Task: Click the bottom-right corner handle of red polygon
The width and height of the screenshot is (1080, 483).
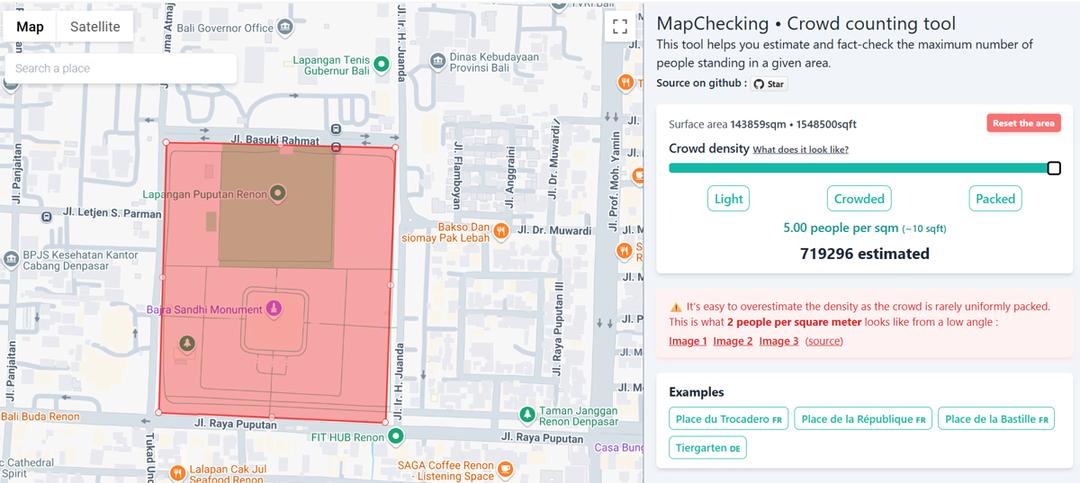Action: 385,422
